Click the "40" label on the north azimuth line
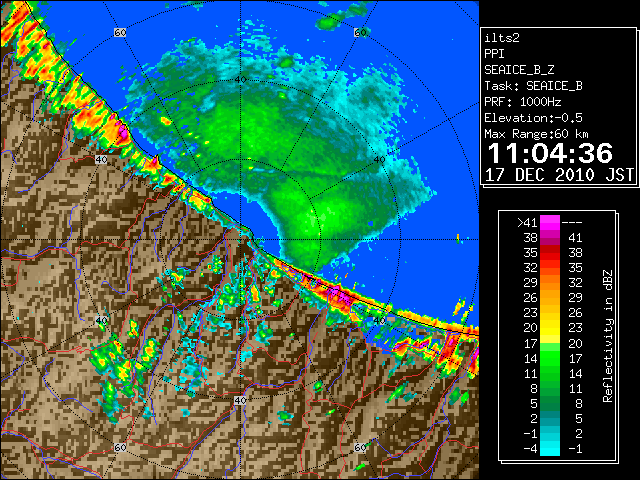The height and width of the screenshot is (480, 640). click(x=240, y=80)
